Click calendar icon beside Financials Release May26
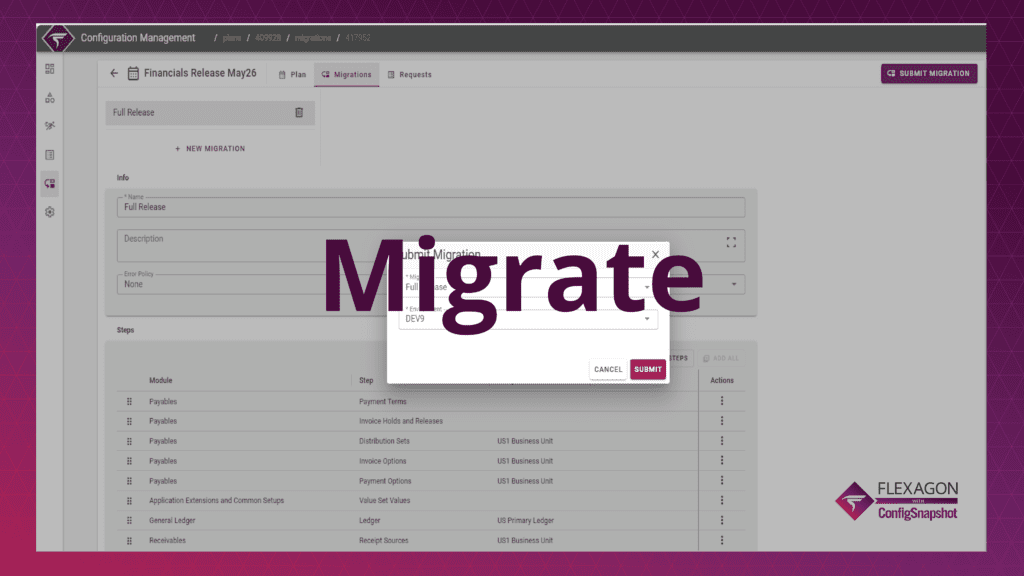This screenshot has width=1024, height=576. coord(133,73)
